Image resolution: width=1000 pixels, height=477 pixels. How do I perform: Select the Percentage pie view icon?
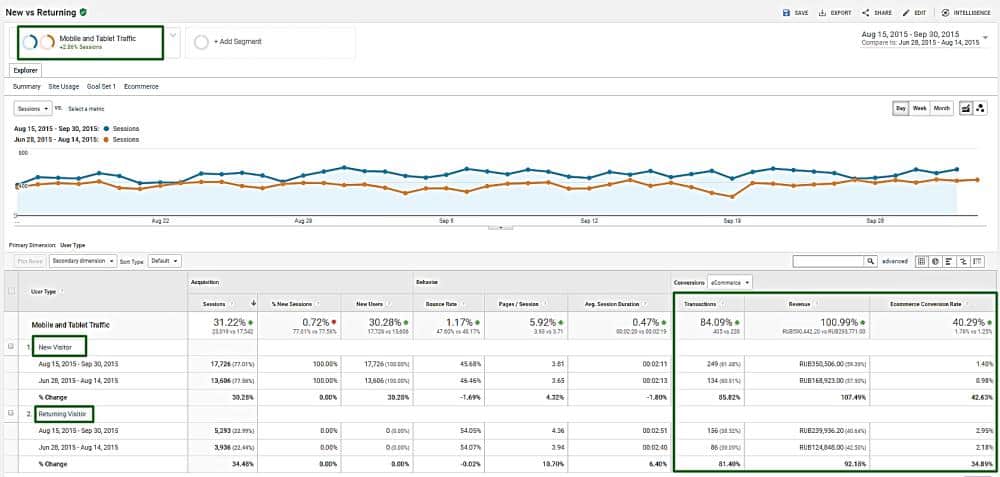tap(936, 261)
